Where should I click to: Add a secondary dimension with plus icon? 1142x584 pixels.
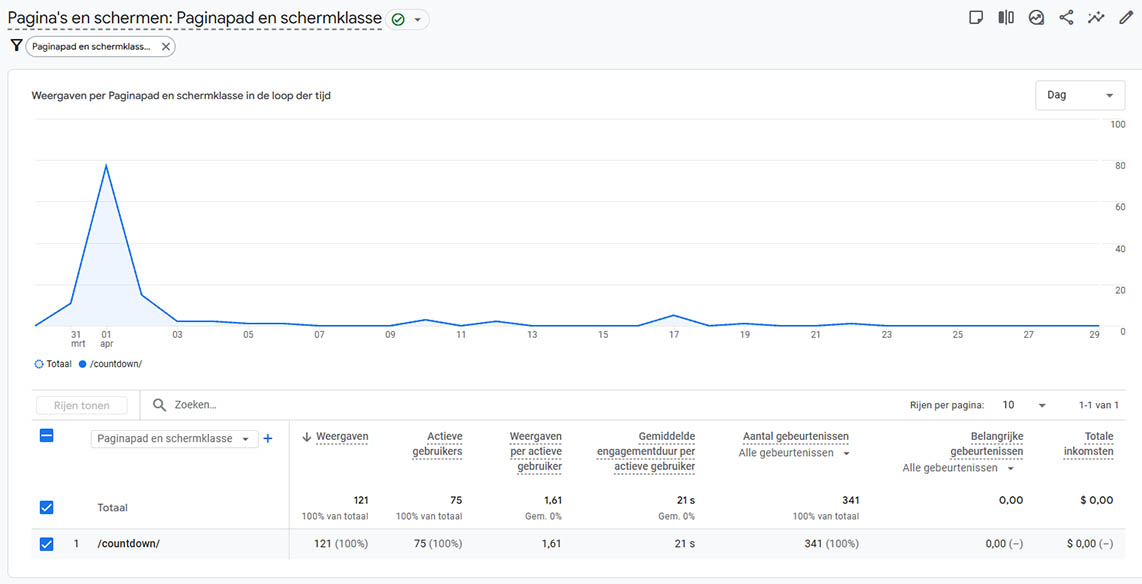(x=267, y=439)
